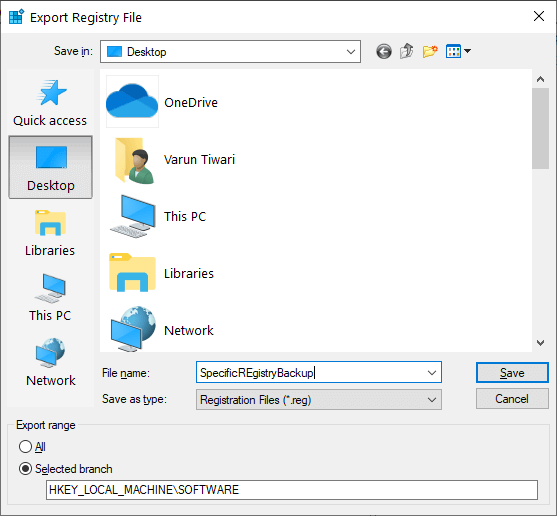The height and width of the screenshot is (516, 557).
Task: Select the All export range option
Action: point(32,446)
